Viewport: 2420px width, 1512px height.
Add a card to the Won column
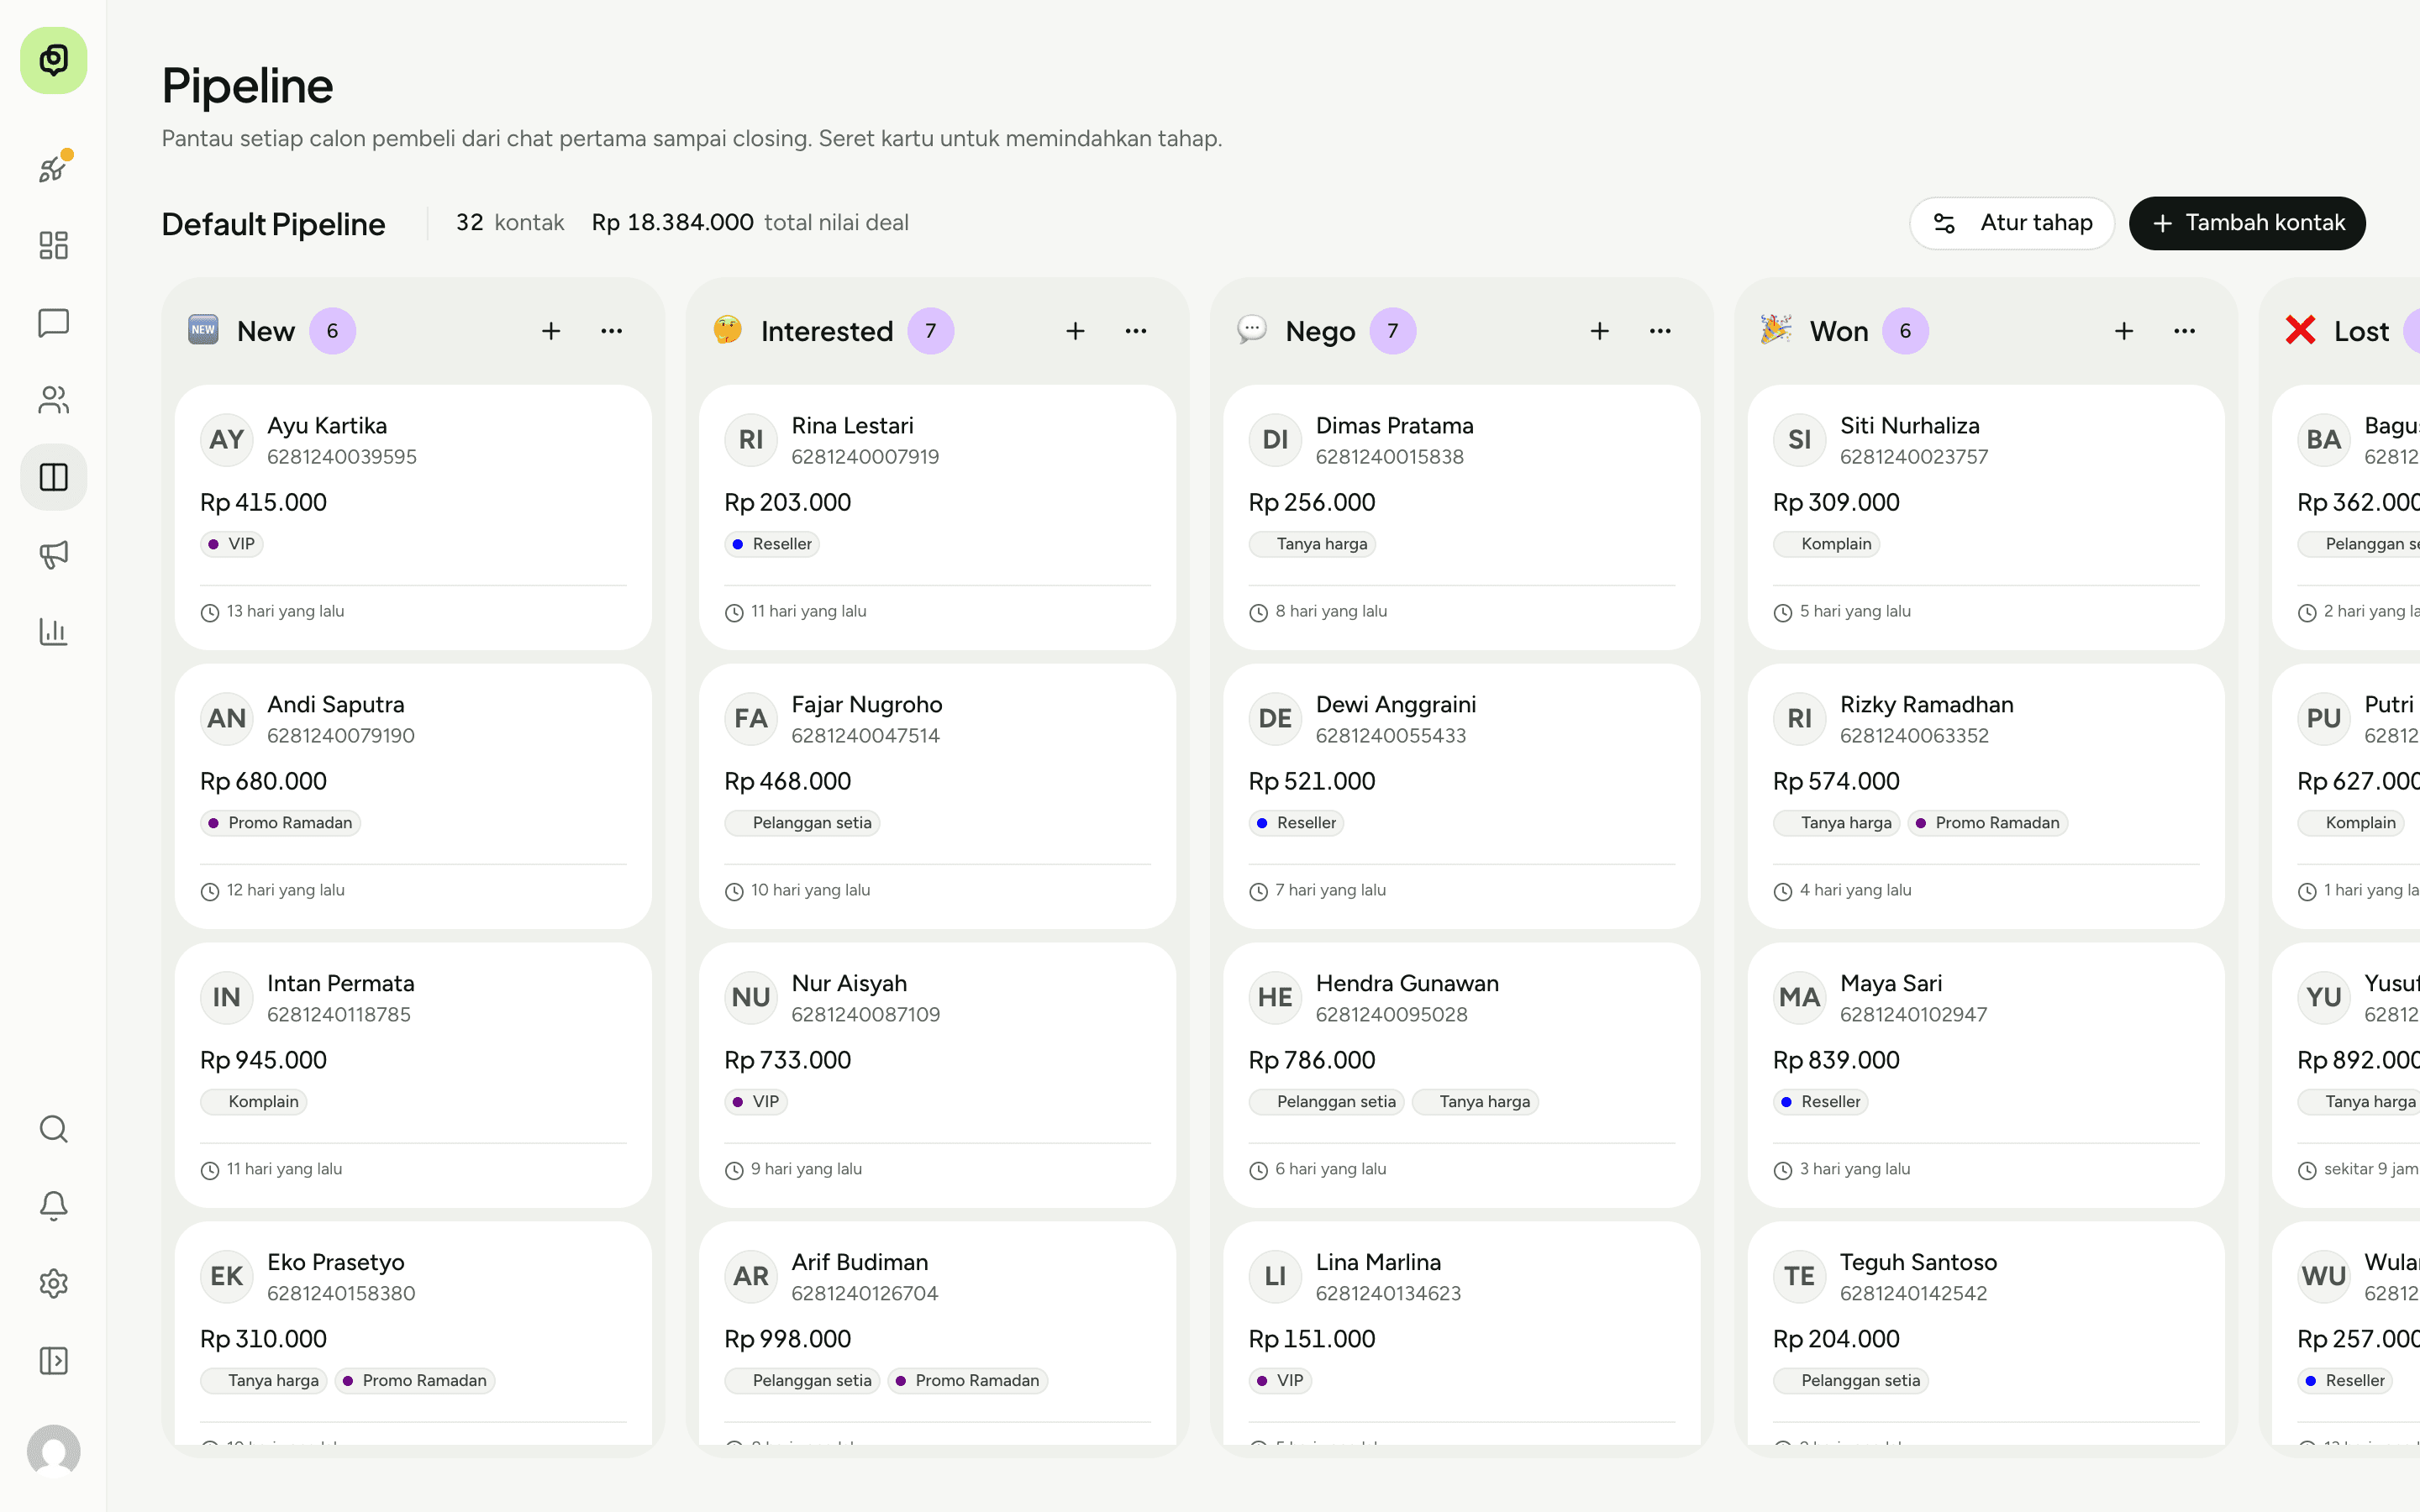point(2124,331)
